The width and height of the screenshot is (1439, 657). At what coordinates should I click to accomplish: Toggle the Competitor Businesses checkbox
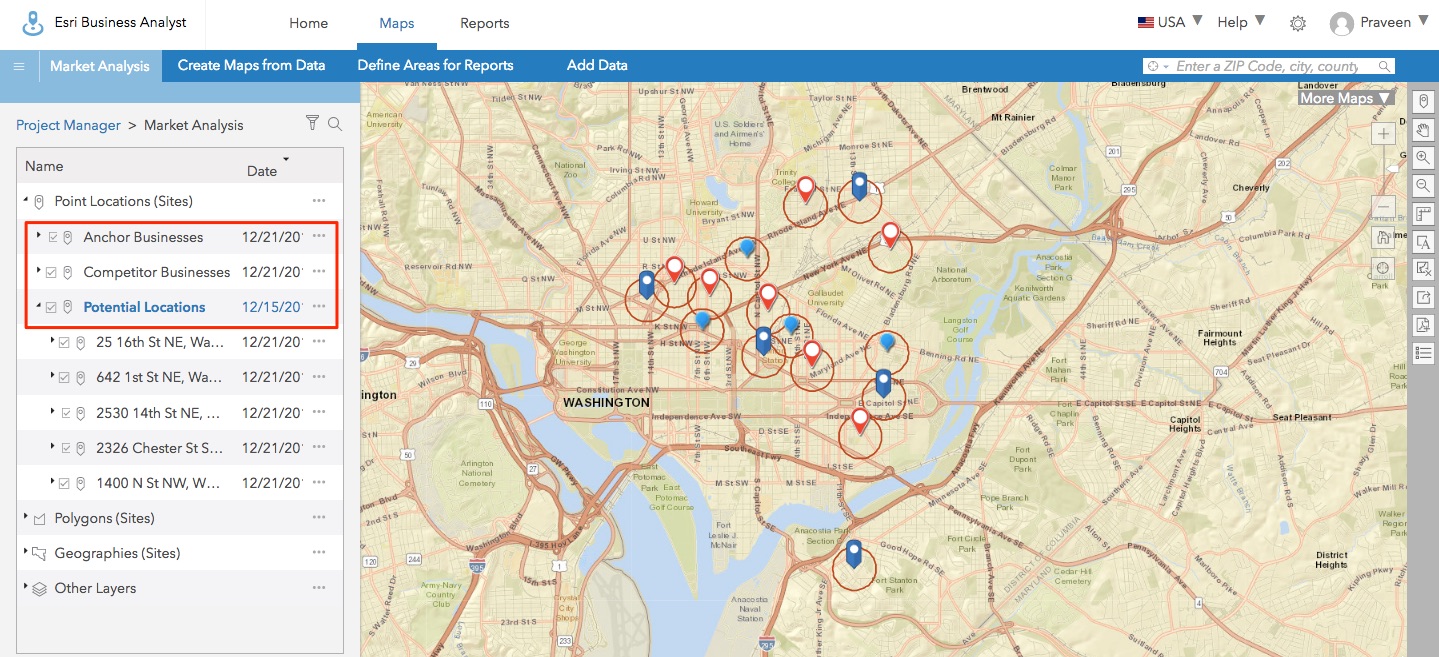point(51,272)
